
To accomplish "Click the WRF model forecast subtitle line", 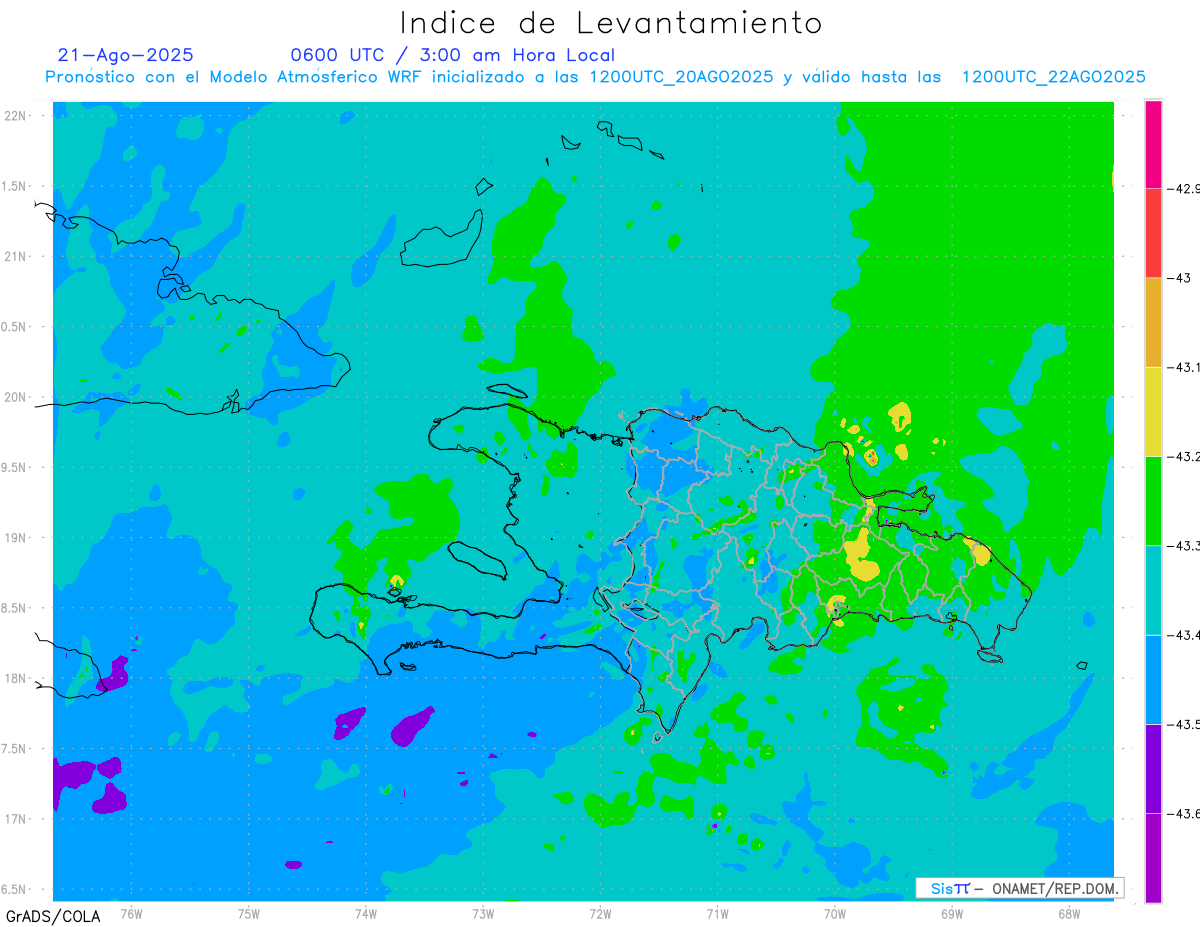I will (x=595, y=77).
